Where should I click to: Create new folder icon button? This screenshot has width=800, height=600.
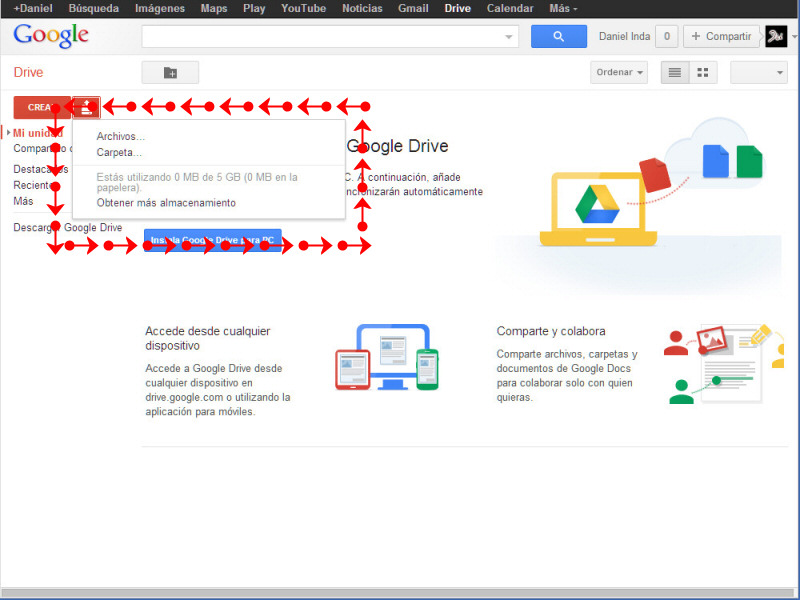pyautogui.click(x=170, y=72)
